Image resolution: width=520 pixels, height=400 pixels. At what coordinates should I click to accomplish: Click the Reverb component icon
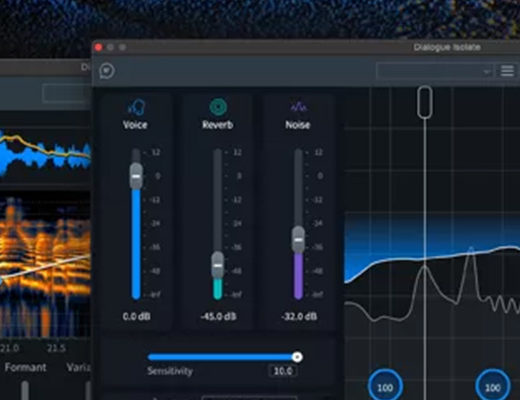218,107
